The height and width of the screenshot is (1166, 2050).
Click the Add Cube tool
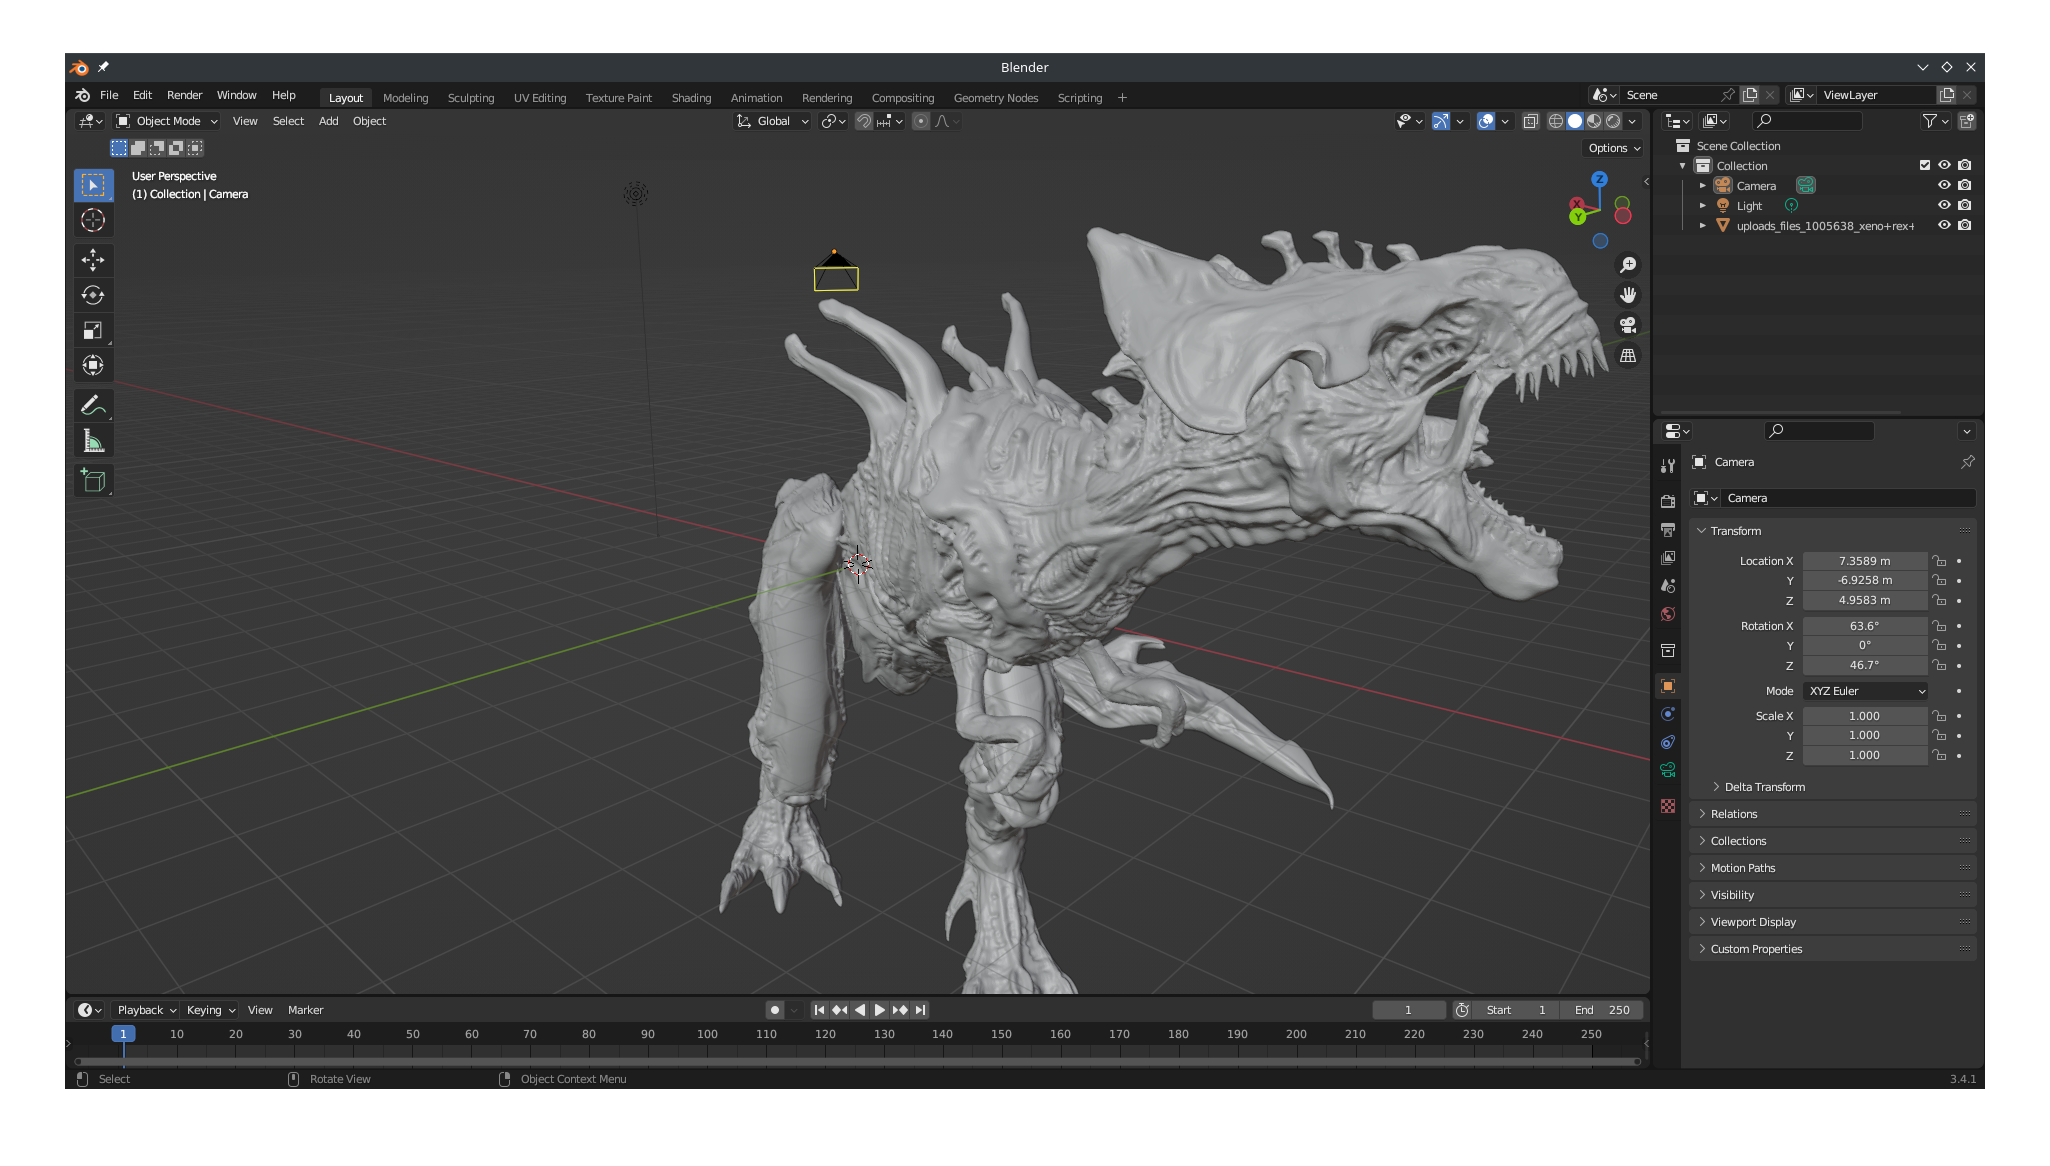[x=93, y=481]
